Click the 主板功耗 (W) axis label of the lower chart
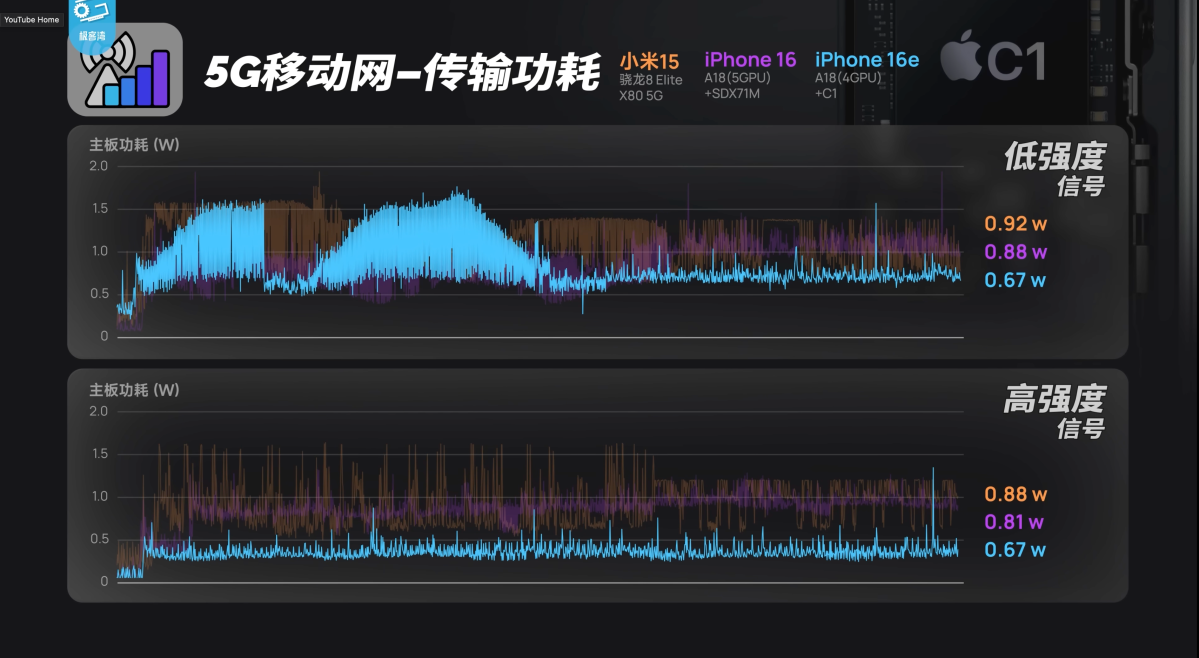This screenshot has width=1199, height=658. point(135,390)
